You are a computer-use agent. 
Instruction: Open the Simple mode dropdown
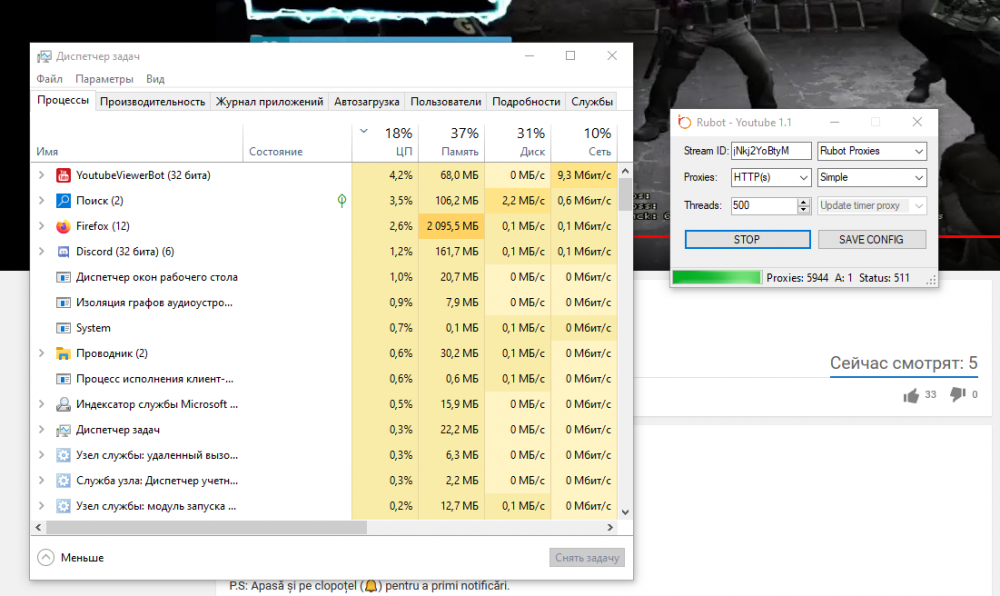[x=871, y=177]
